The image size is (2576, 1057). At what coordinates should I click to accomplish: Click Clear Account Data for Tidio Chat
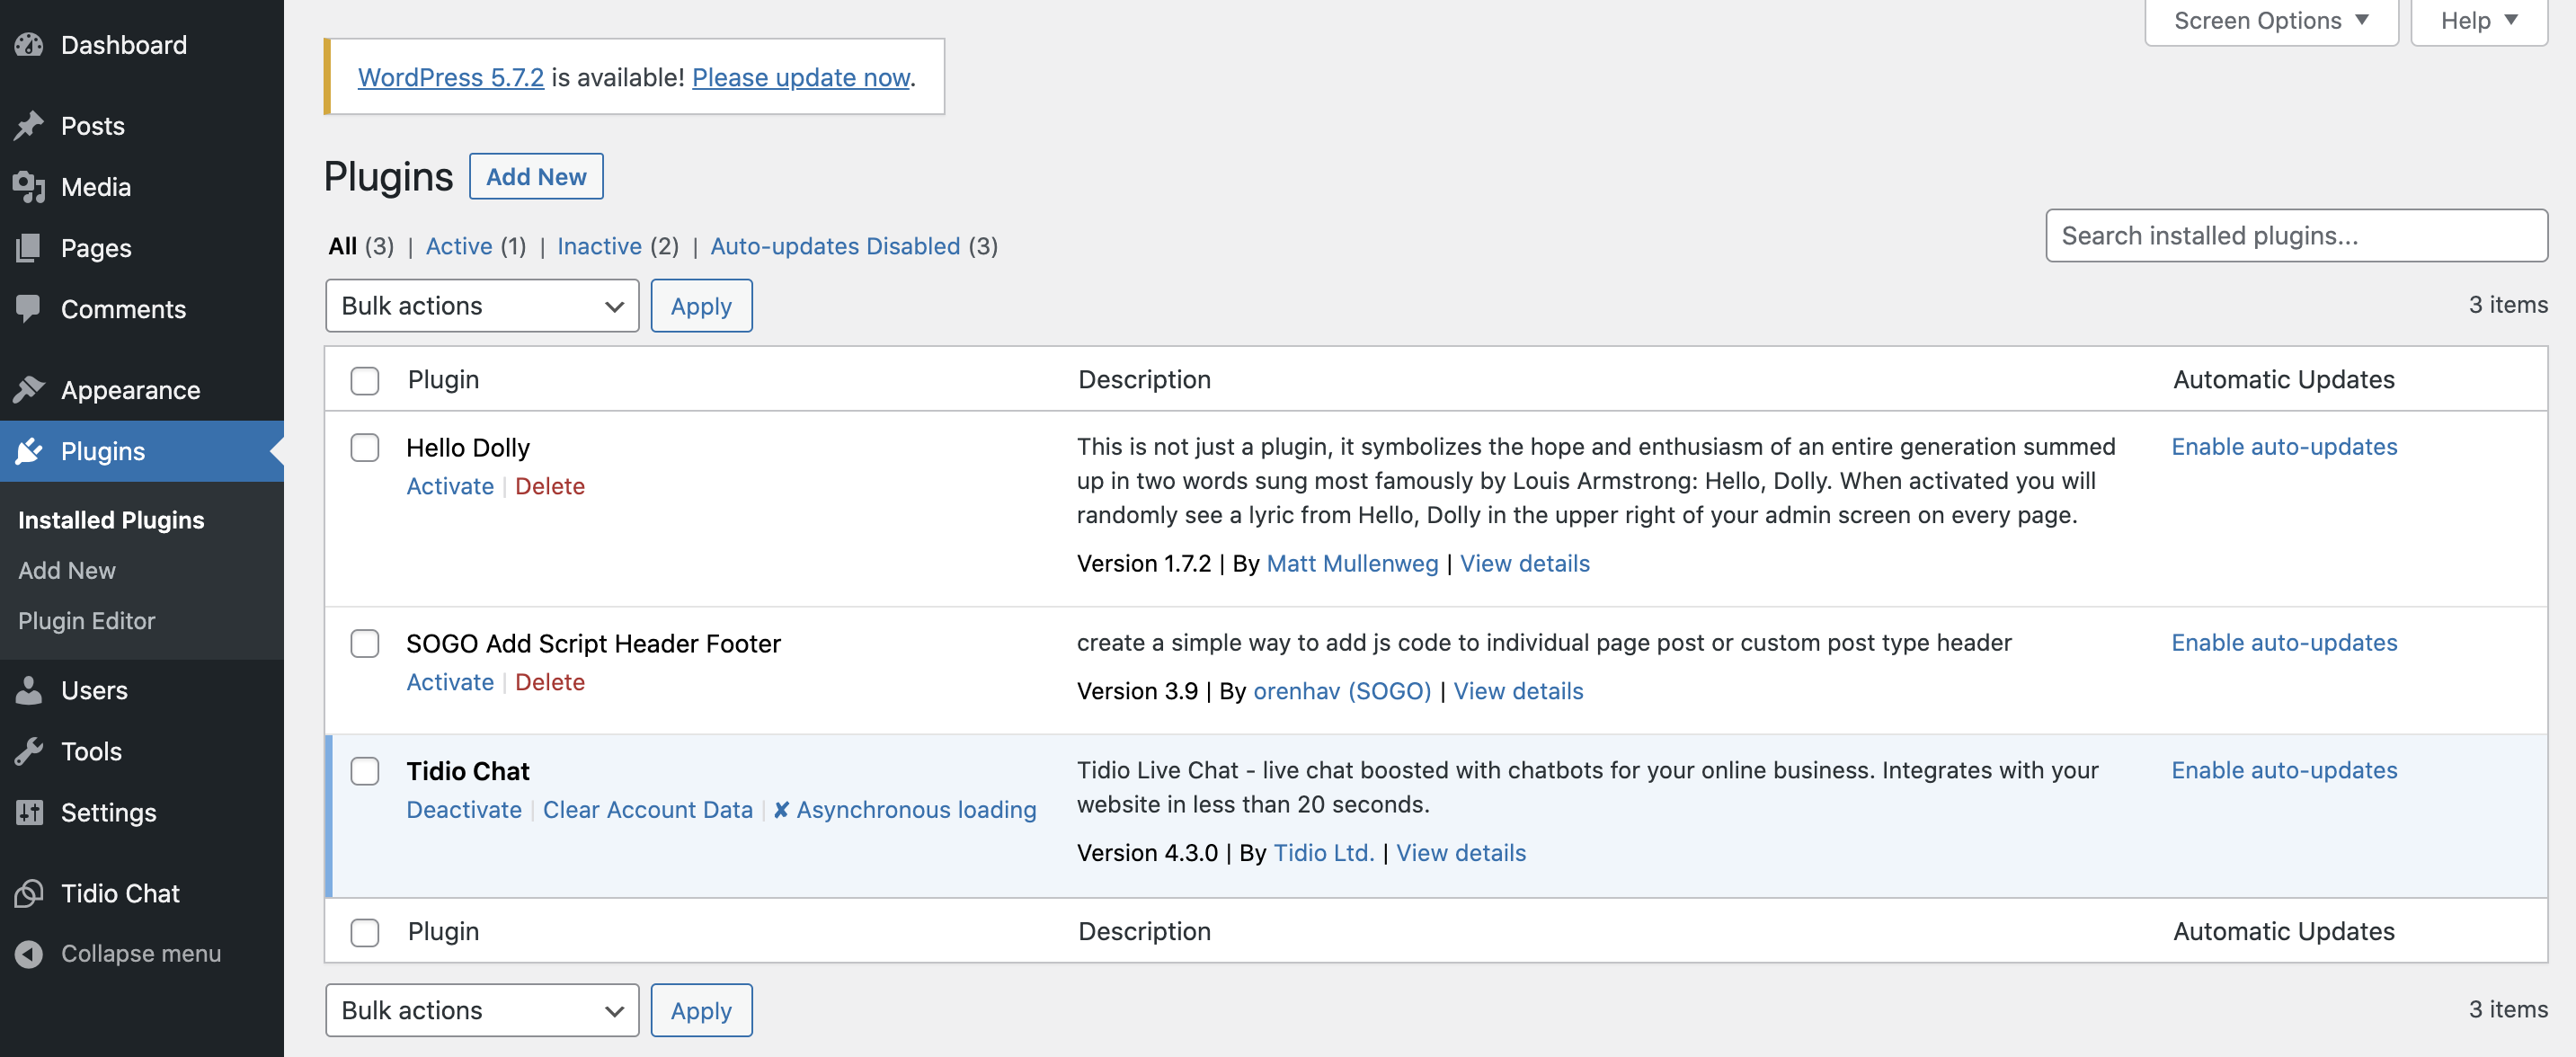[647, 810]
